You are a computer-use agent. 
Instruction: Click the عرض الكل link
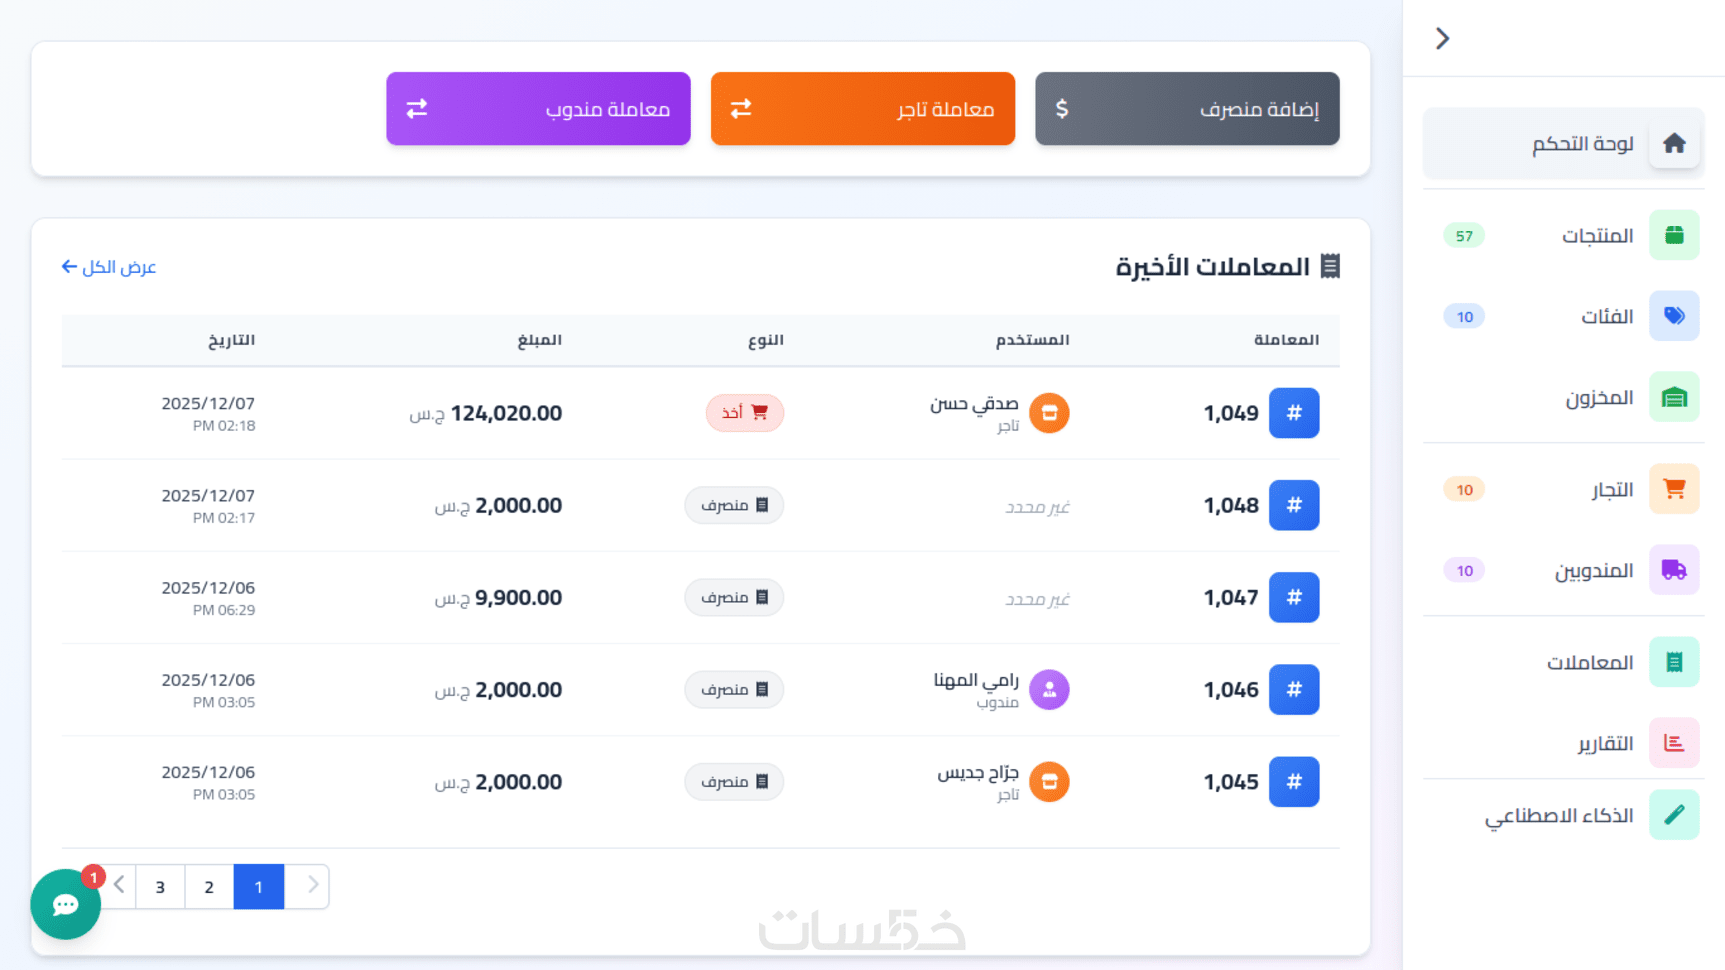point(109,267)
